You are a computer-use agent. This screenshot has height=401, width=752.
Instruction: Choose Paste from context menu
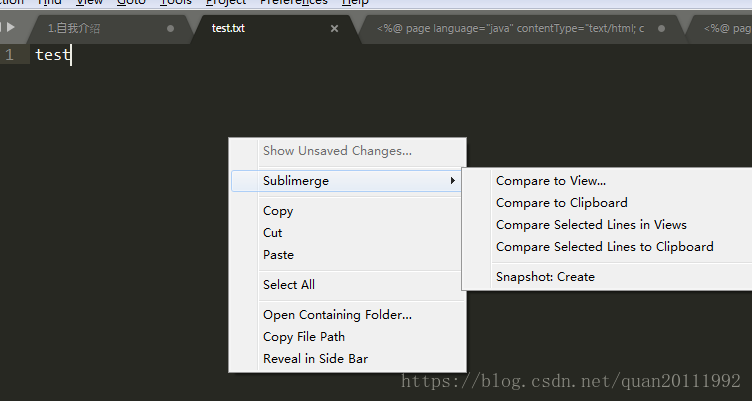point(278,255)
